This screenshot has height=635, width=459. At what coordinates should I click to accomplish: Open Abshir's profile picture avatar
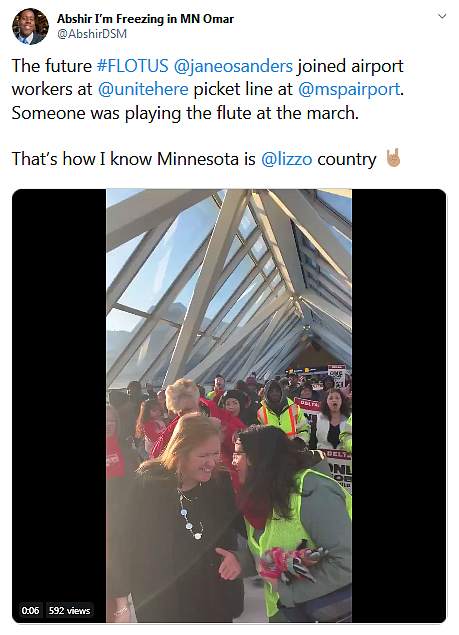coord(30,26)
